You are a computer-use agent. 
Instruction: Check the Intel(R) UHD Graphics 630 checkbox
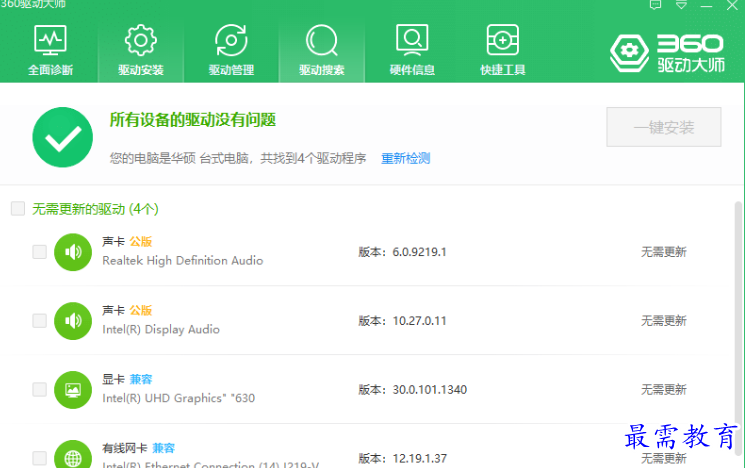coord(39,390)
